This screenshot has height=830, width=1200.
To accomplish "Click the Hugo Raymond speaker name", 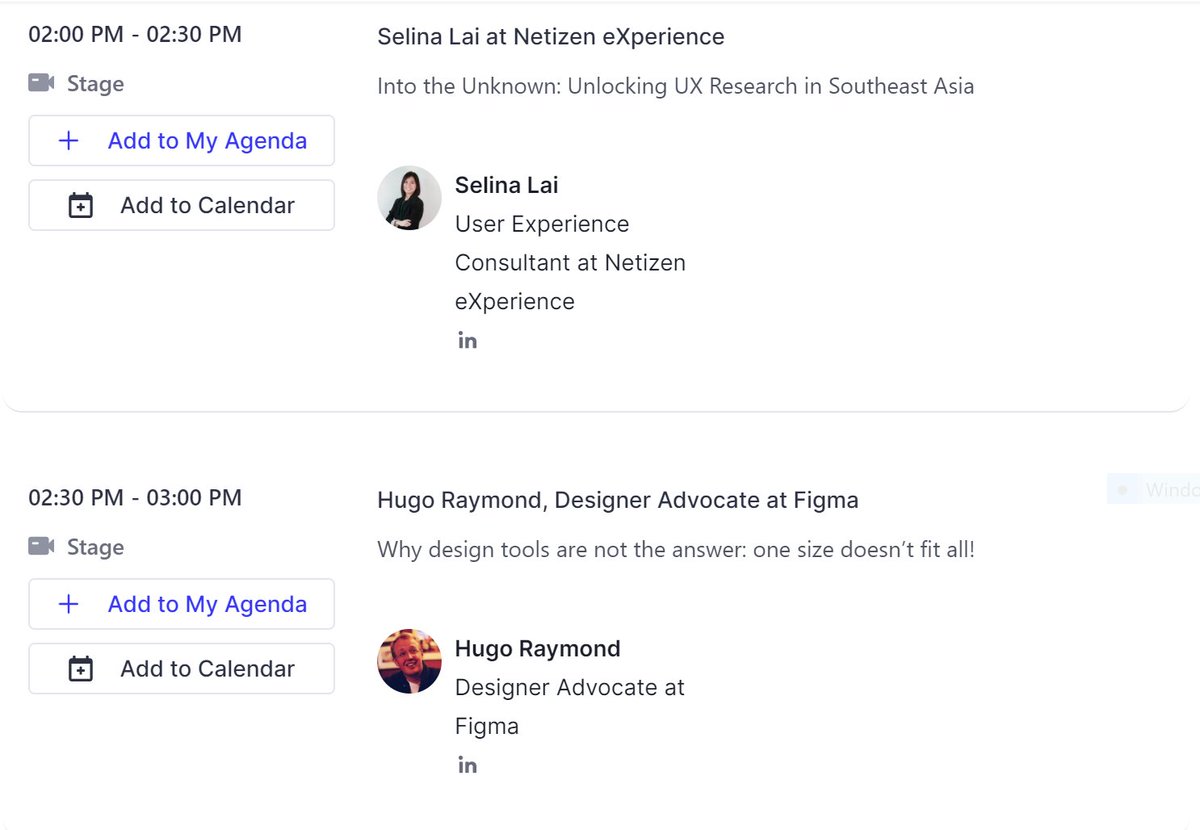I will [537, 649].
